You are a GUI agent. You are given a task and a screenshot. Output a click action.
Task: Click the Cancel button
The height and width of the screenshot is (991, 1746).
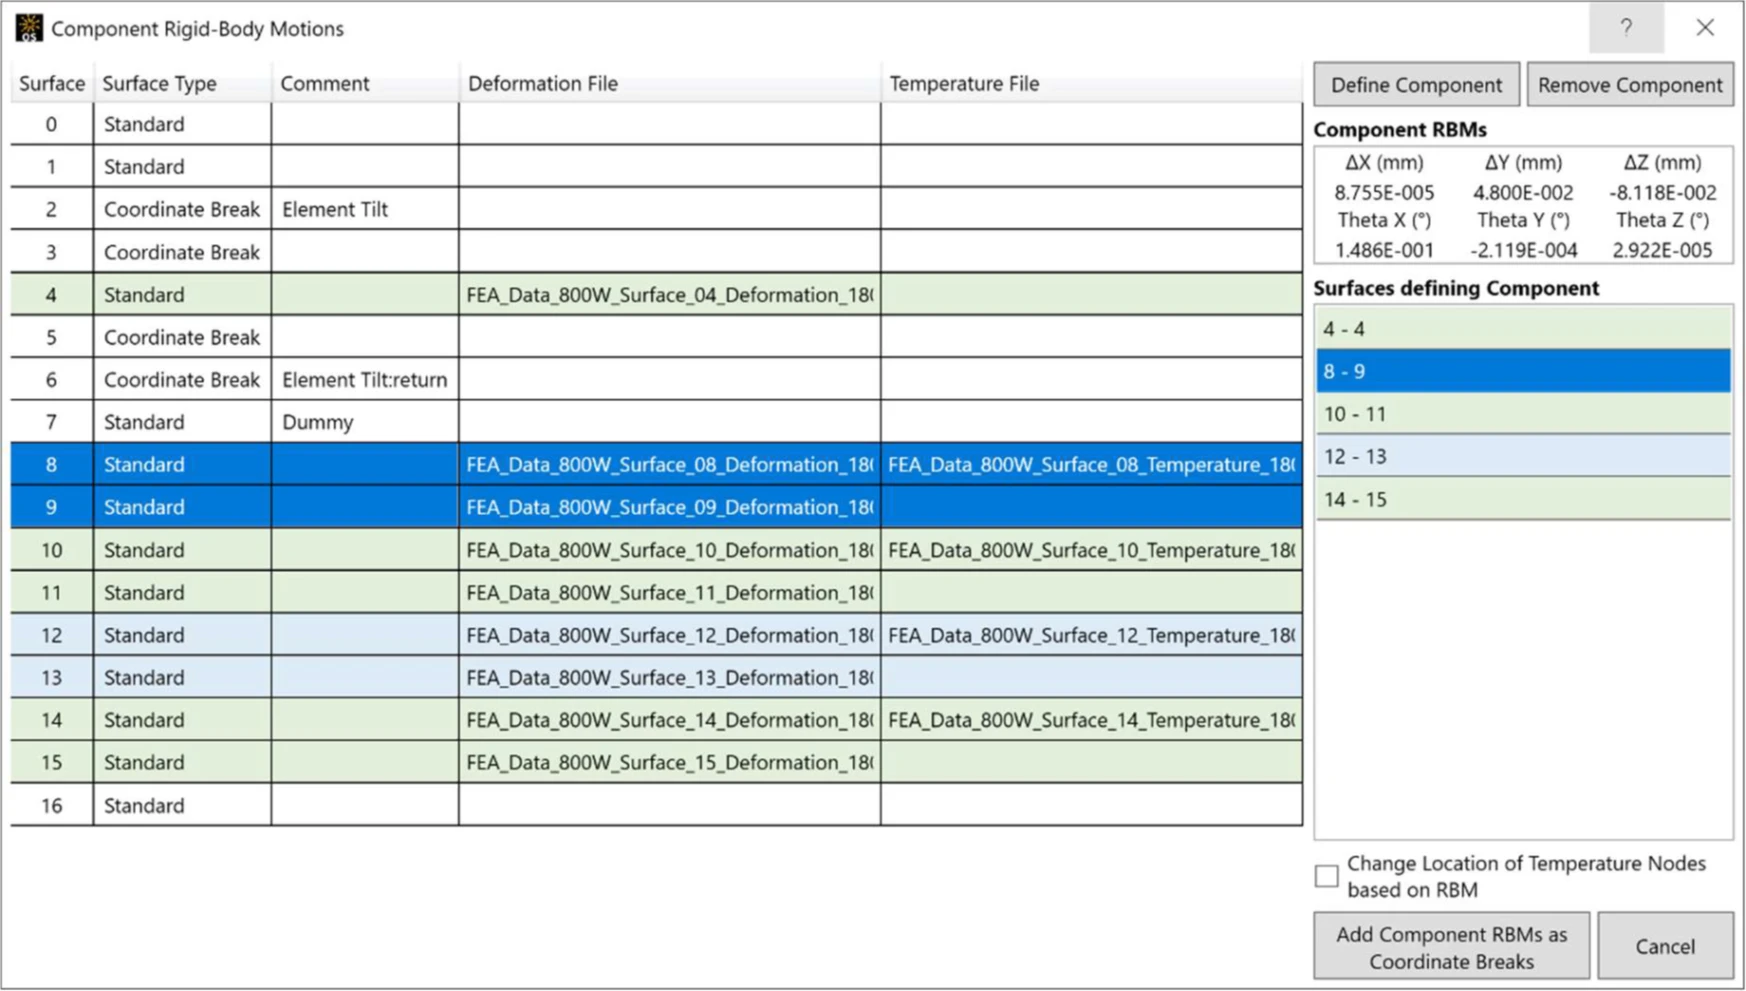[1665, 946]
